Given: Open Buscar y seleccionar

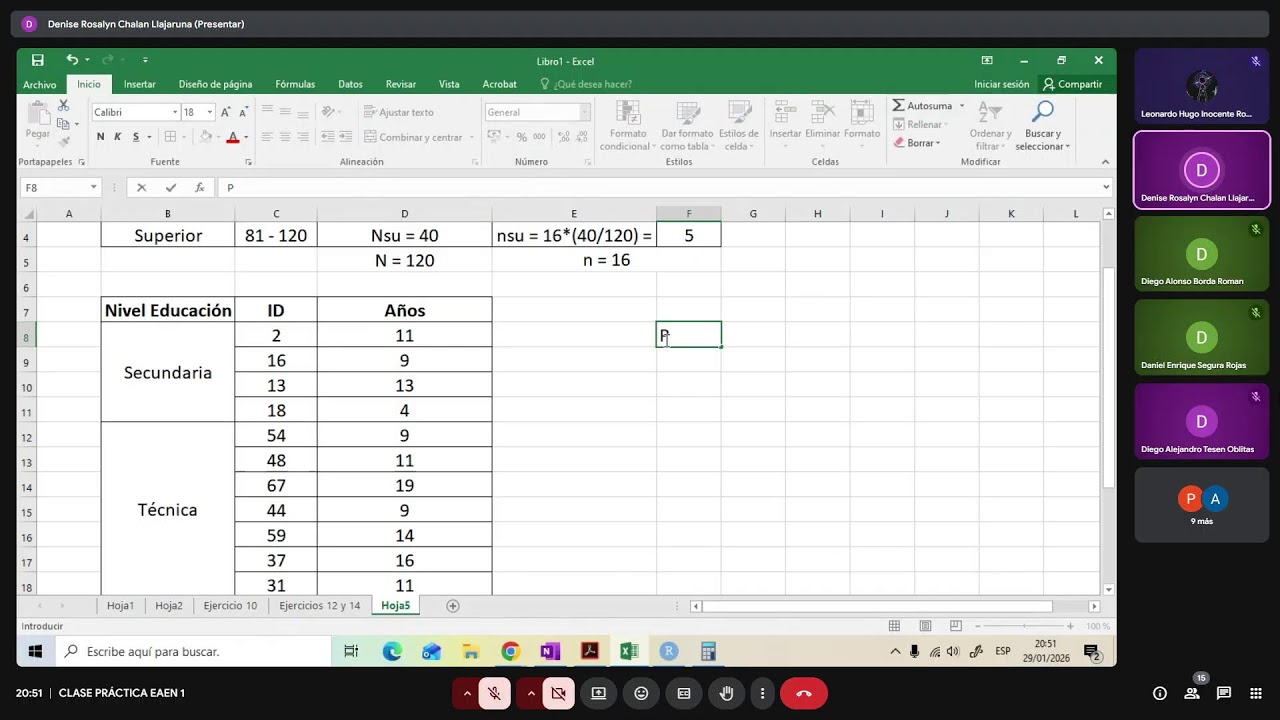Looking at the screenshot, I should [x=1042, y=126].
